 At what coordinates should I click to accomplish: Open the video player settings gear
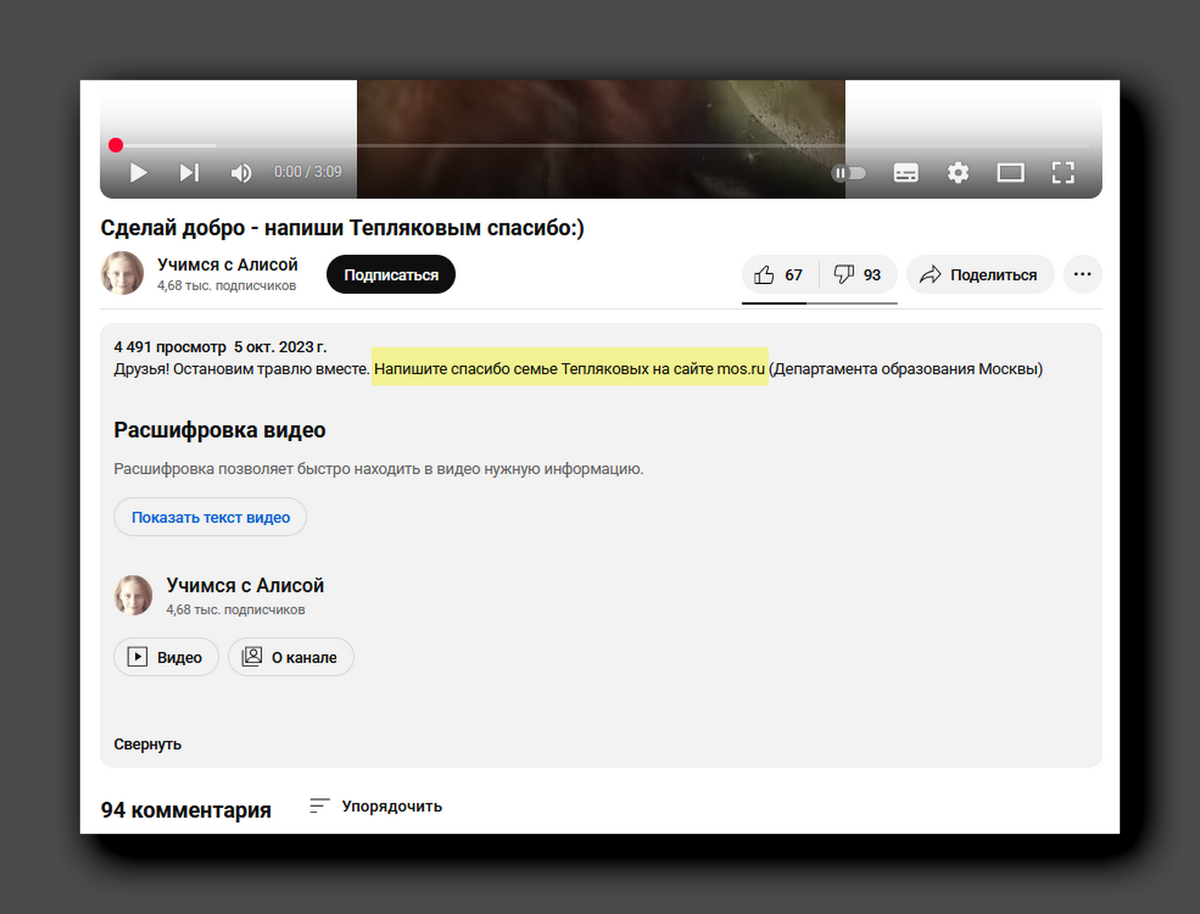(958, 172)
